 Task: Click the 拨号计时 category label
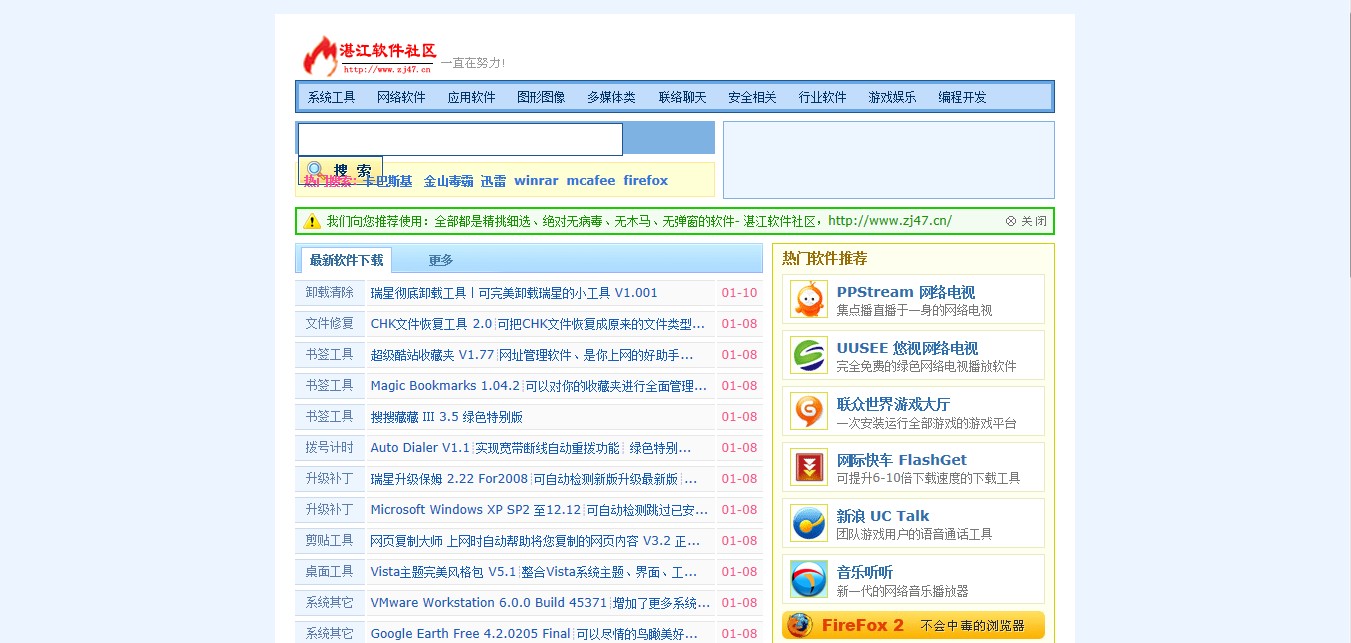(330, 448)
